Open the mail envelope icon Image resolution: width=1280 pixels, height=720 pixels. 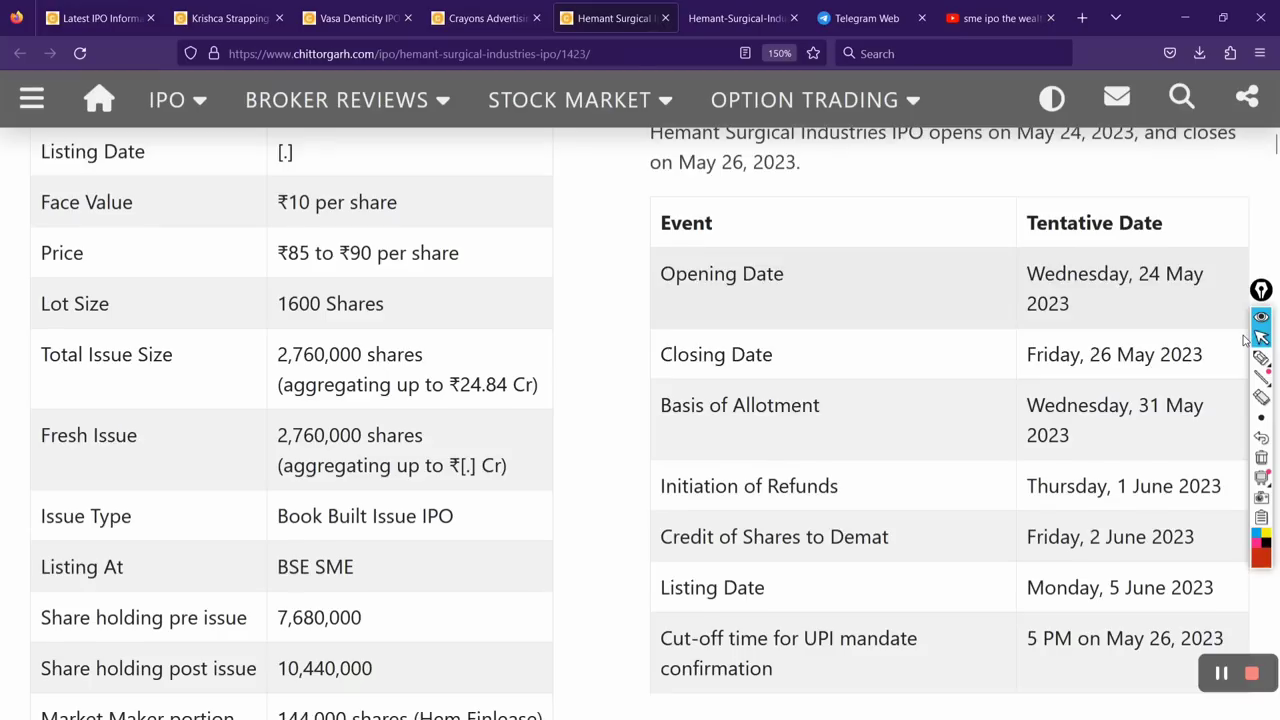[x=1116, y=97]
